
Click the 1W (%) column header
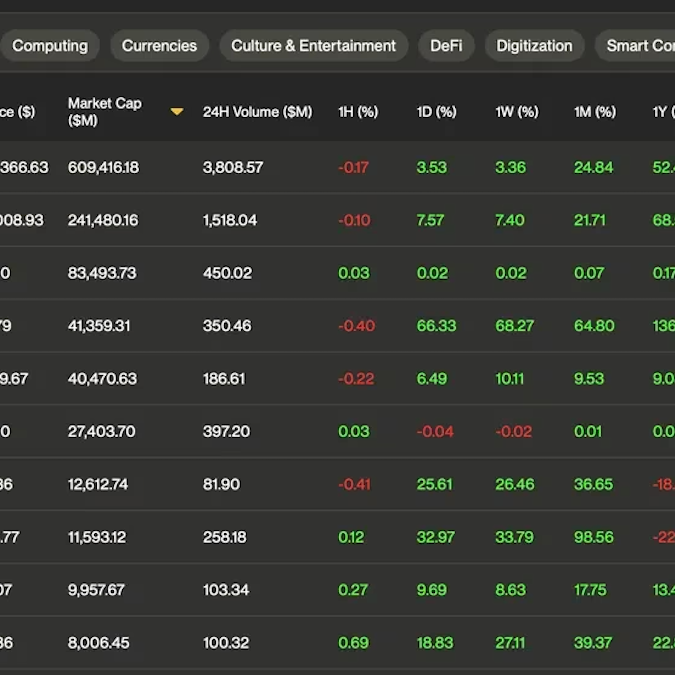(x=516, y=112)
